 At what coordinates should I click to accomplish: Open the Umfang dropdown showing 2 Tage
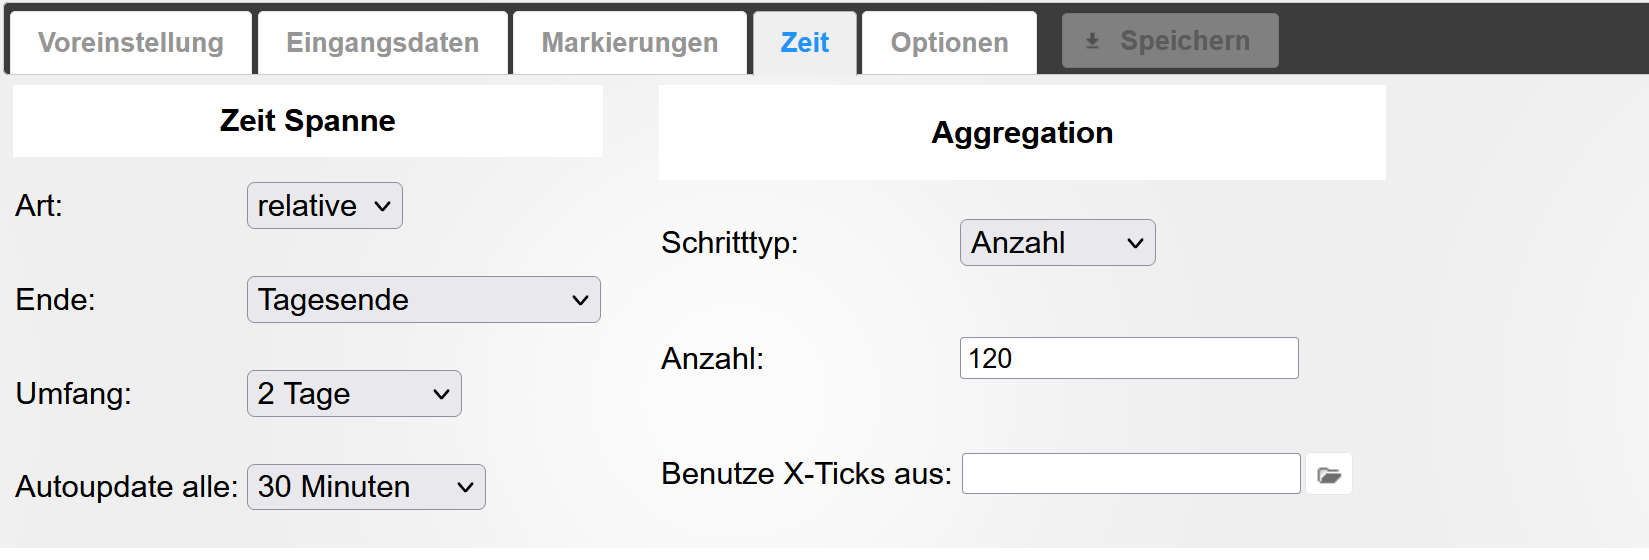354,394
